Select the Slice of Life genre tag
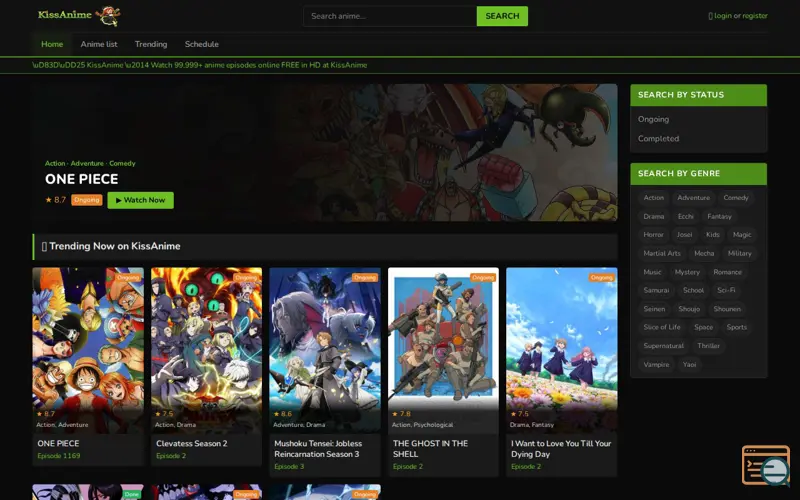This screenshot has width=800, height=500. [x=662, y=327]
